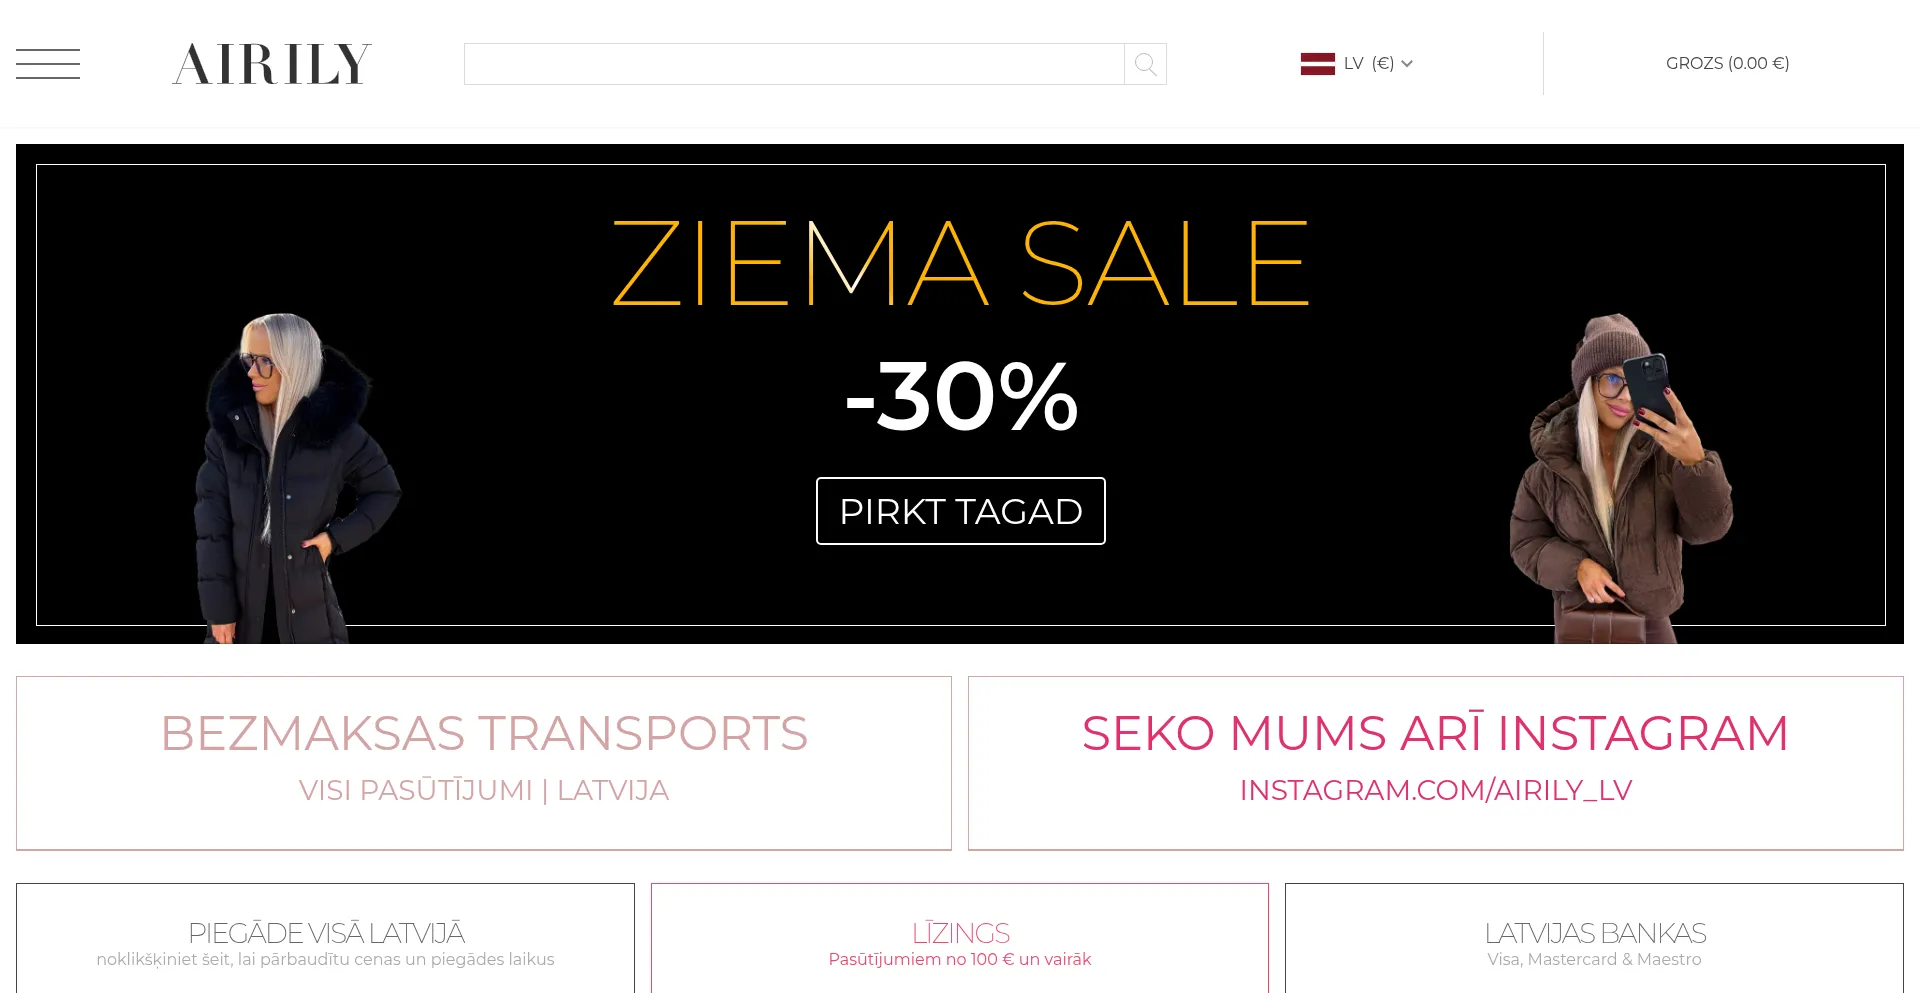
Task: Click the INSTAGRAM.COM/AIRILY_LV link
Action: click(x=1435, y=790)
